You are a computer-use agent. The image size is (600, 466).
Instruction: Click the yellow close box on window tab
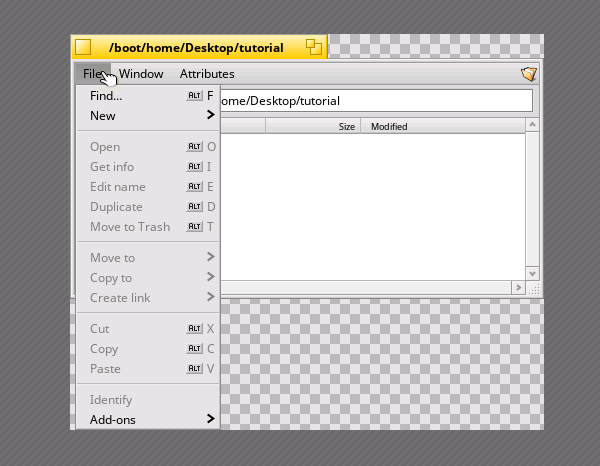83,47
